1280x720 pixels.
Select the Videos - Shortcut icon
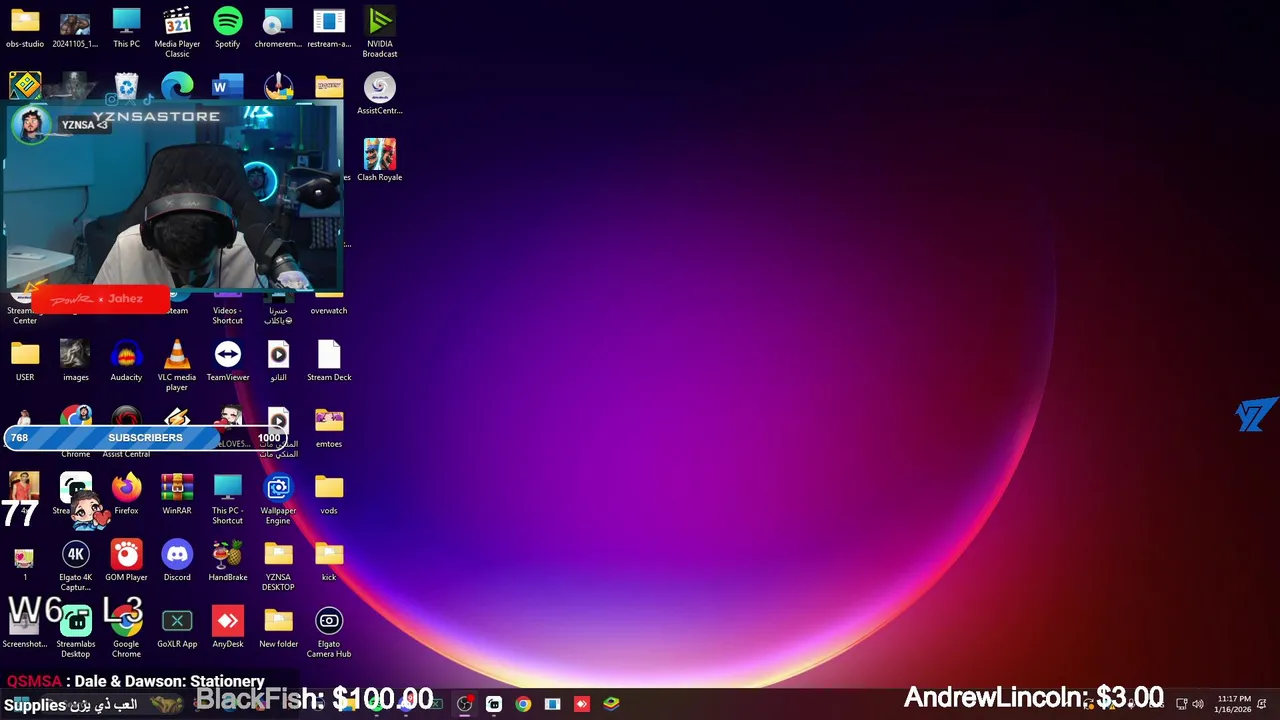tap(227, 310)
